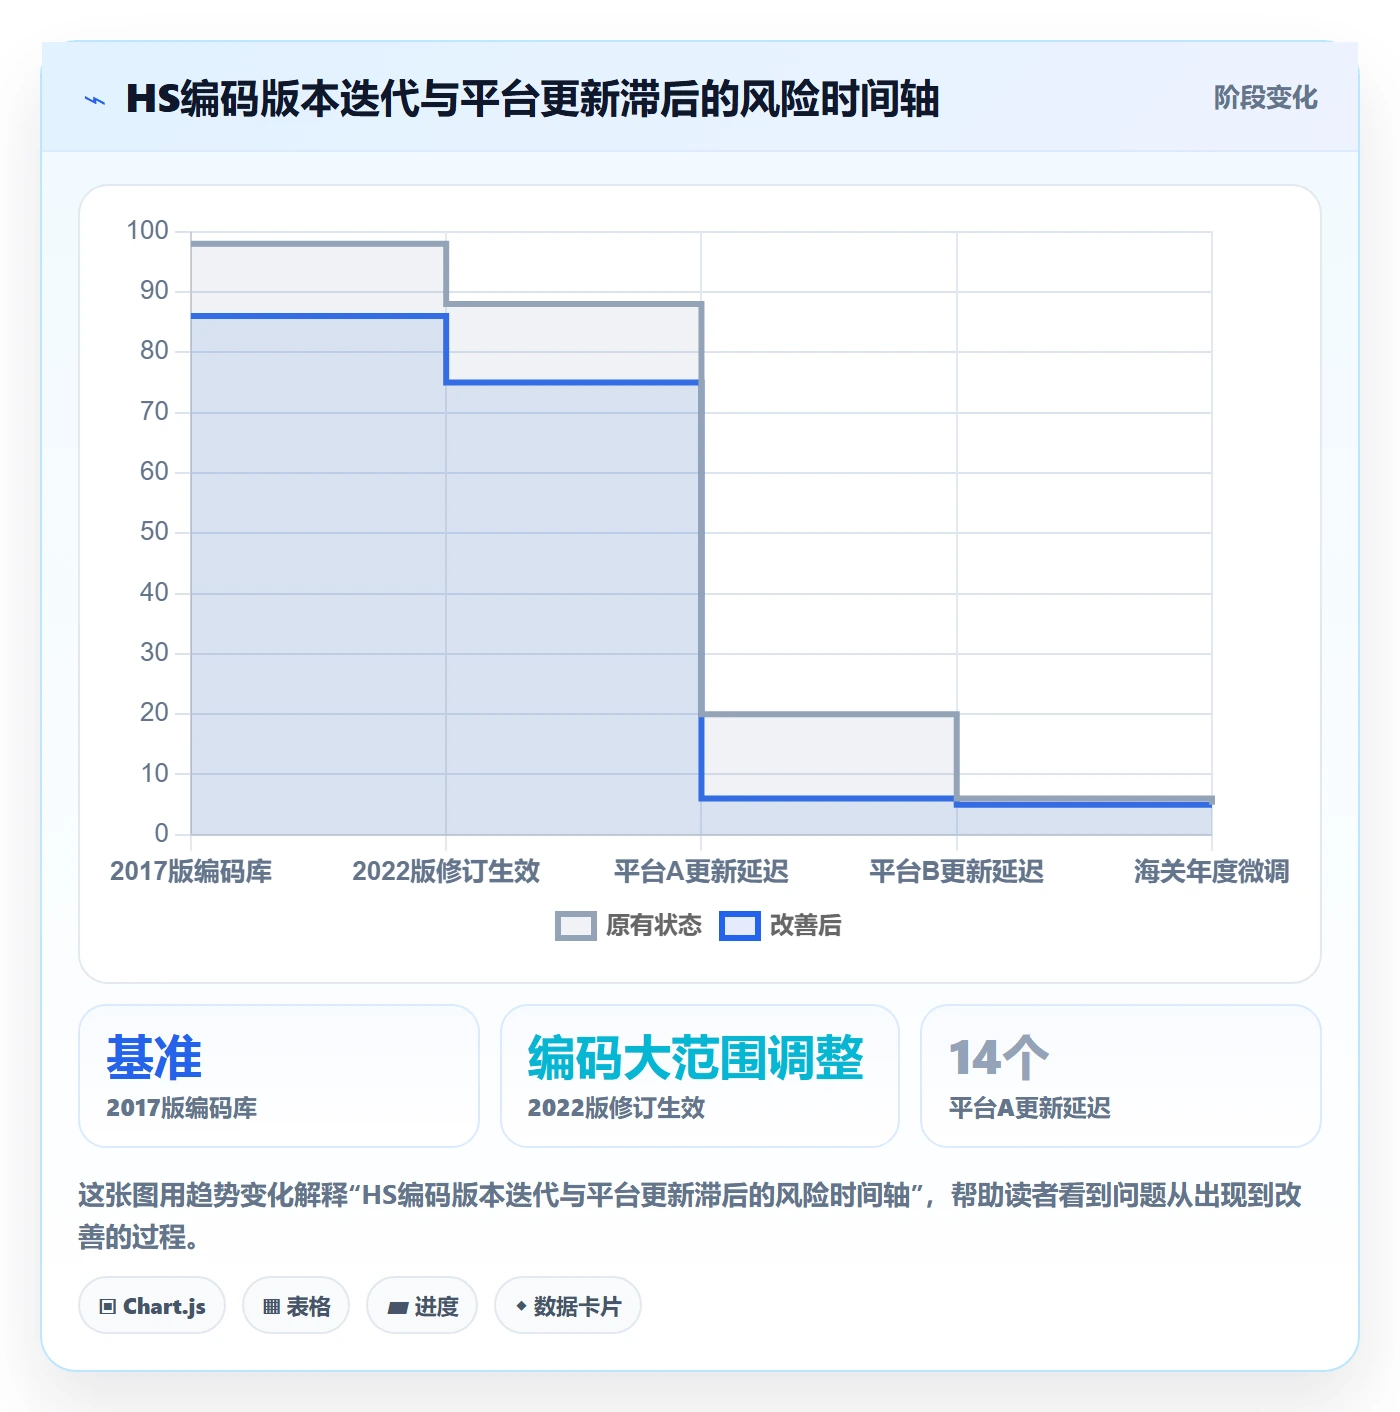Viewport: 1400px width, 1412px height.
Task: Click the 2017版编码库 x-axis label
Action: 191,871
